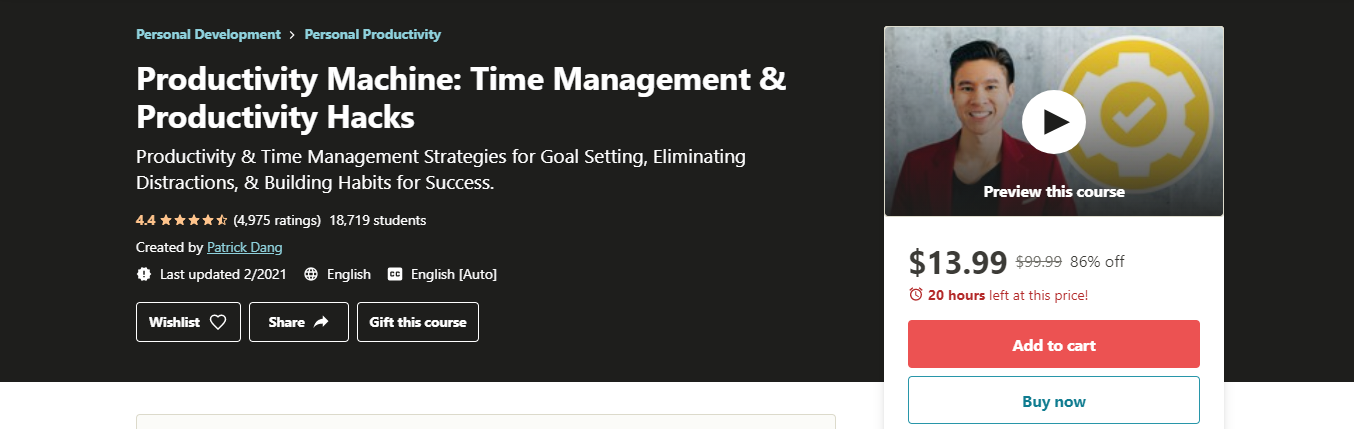Image resolution: width=1354 pixels, height=429 pixels.
Task: Click the Share arrow icon
Action: click(321, 322)
